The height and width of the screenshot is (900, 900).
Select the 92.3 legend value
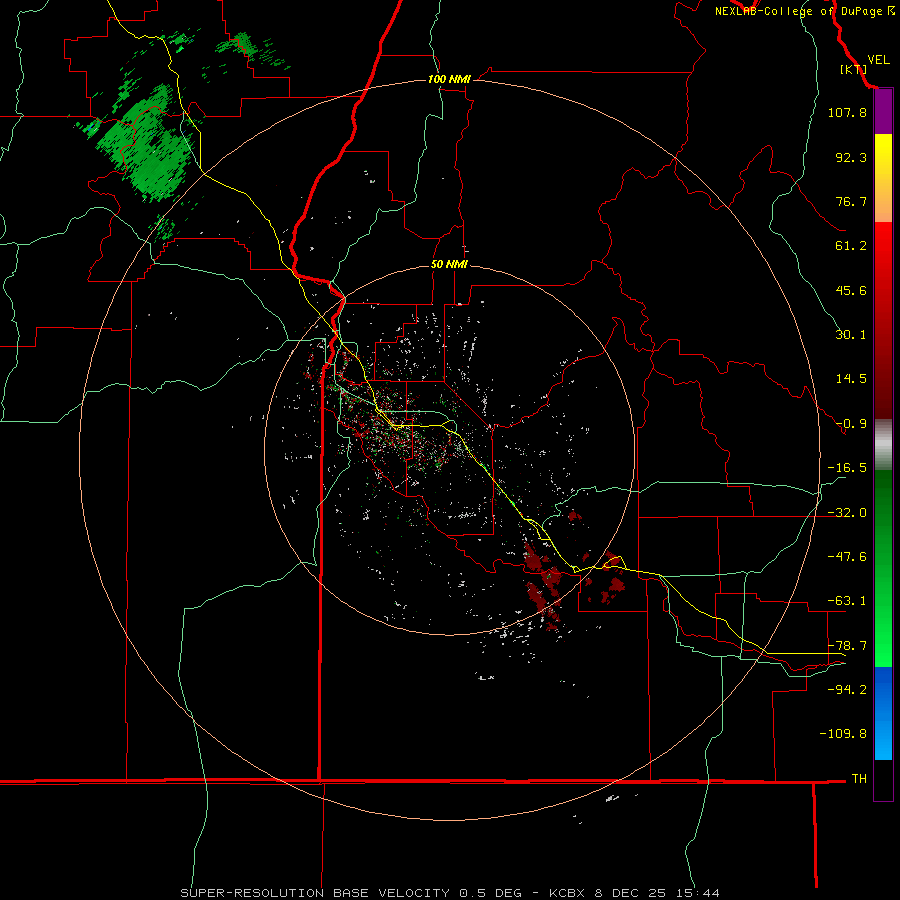coord(851,157)
